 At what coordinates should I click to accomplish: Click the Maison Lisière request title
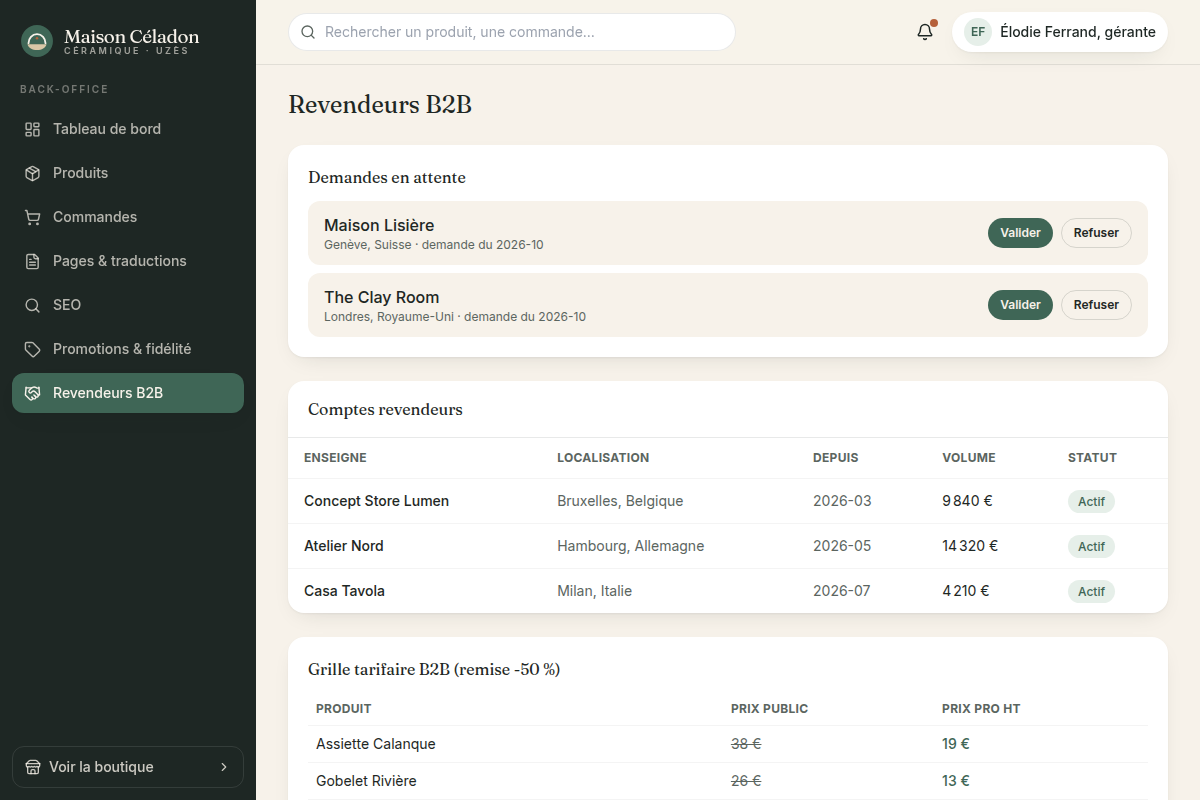coord(379,225)
